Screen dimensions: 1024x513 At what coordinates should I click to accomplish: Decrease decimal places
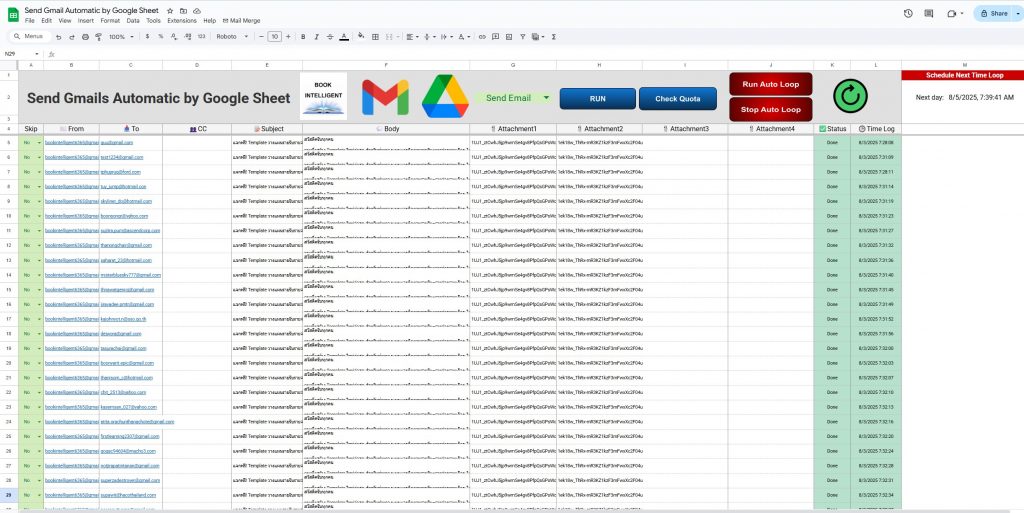coord(174,37)
